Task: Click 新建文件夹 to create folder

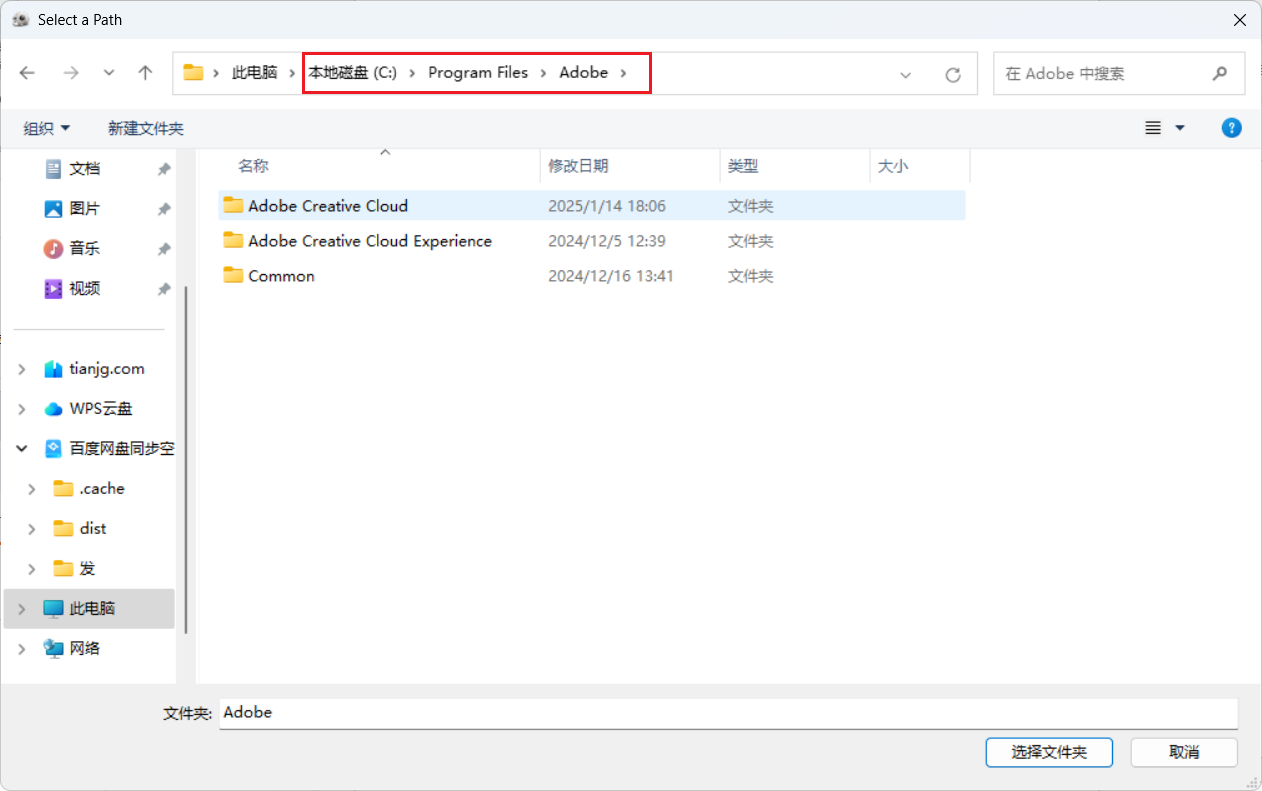Action: (x=146, y=128)
